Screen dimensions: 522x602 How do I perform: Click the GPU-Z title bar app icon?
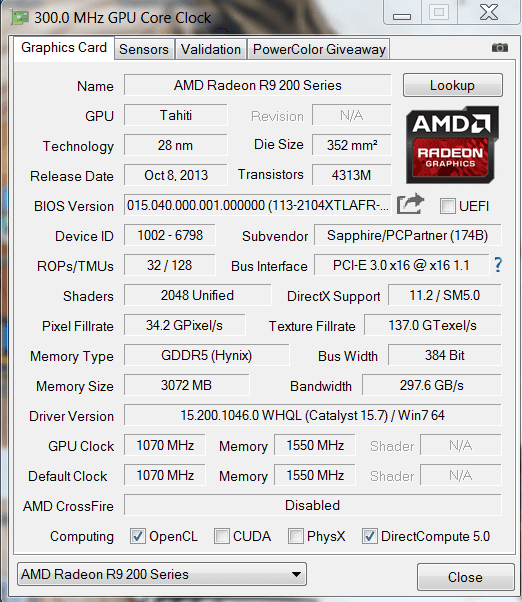(20, 18)
